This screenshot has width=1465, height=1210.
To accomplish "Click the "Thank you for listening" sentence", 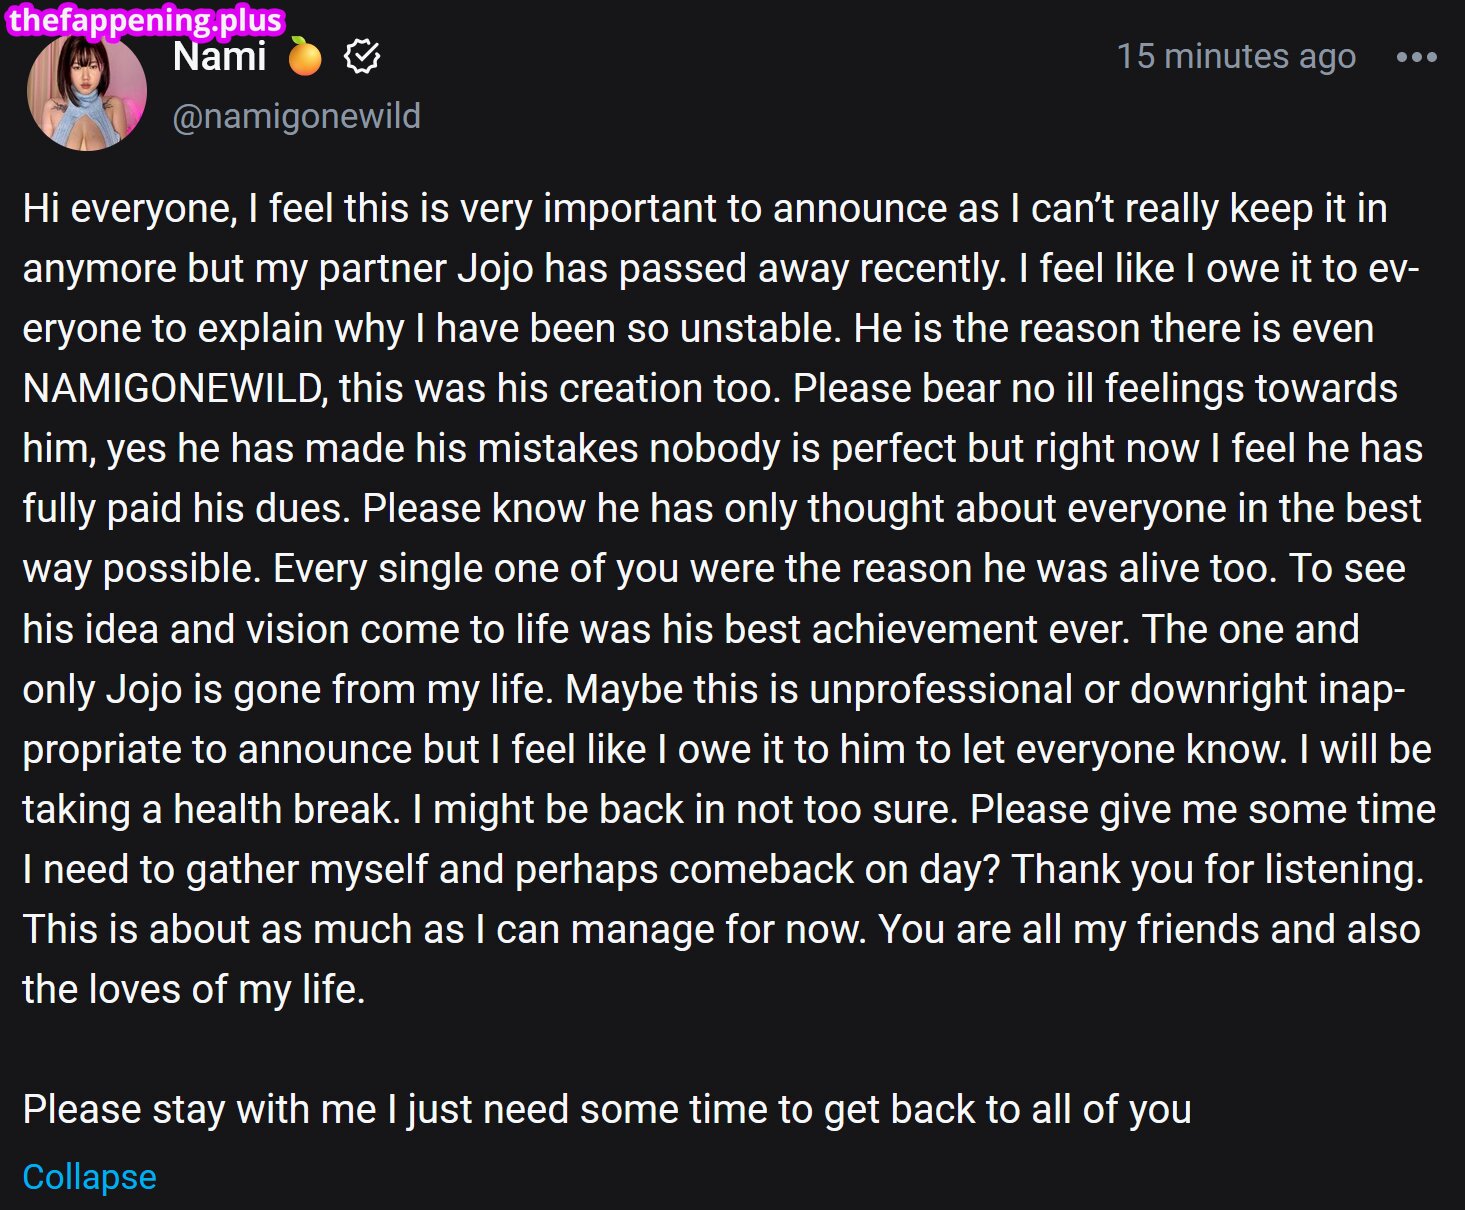I will [1217, 869].
